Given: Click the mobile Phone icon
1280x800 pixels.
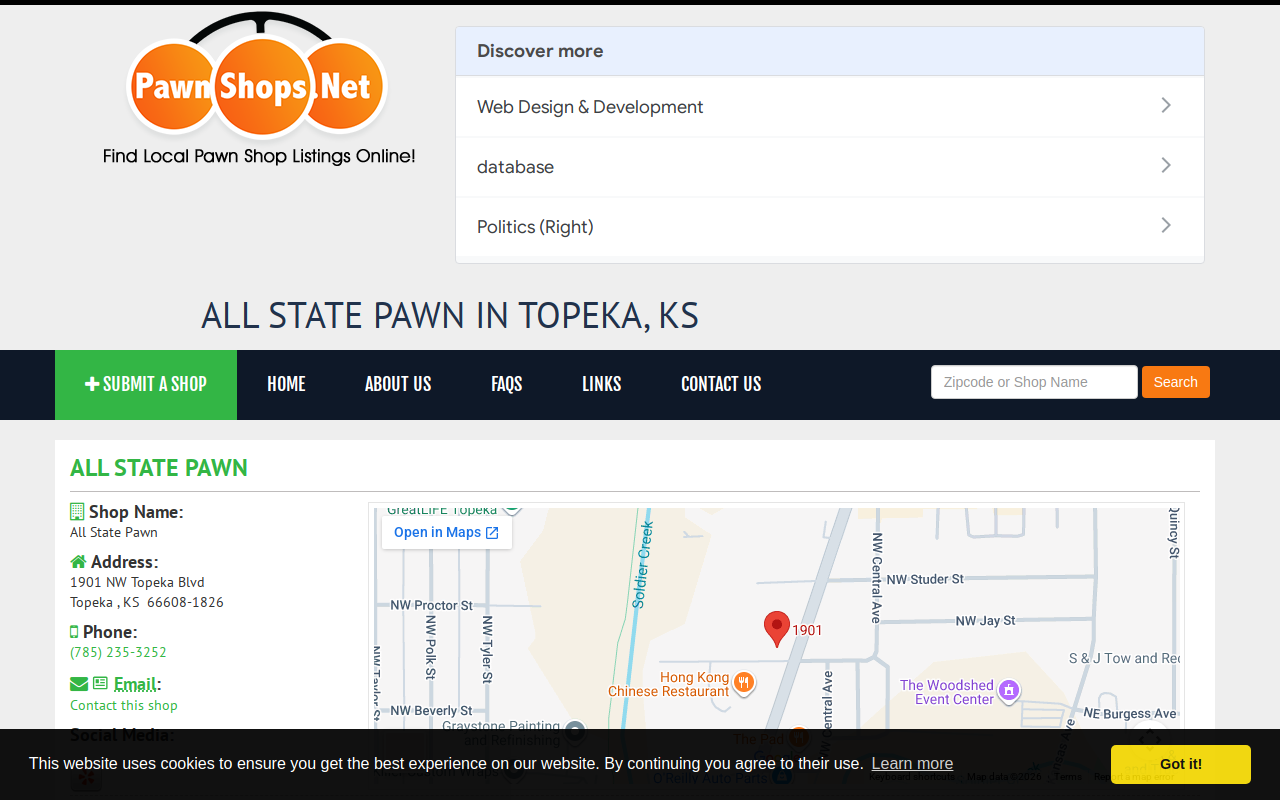Looking at the screenshot, I should click(x=74, y=631).
